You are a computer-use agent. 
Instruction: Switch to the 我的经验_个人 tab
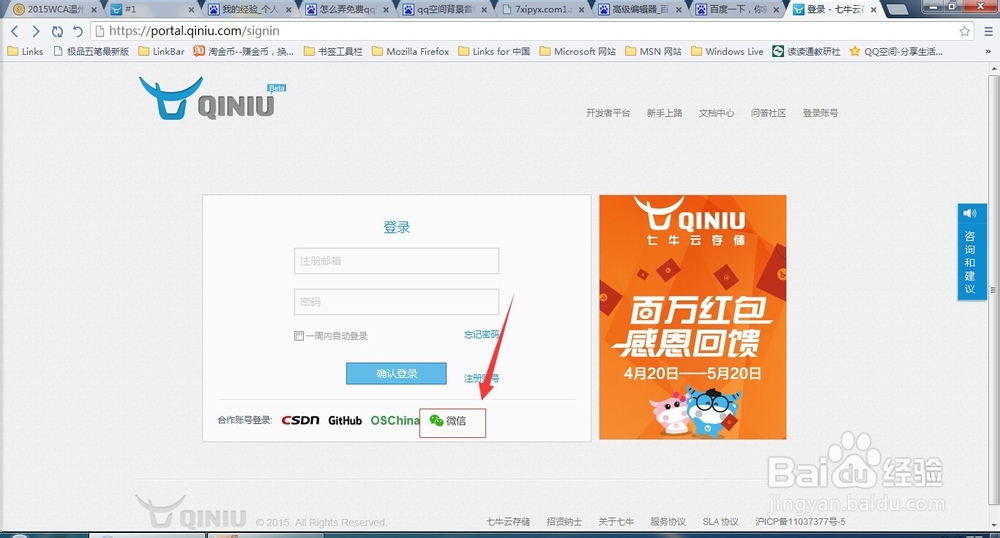click(x=249, y=10)
